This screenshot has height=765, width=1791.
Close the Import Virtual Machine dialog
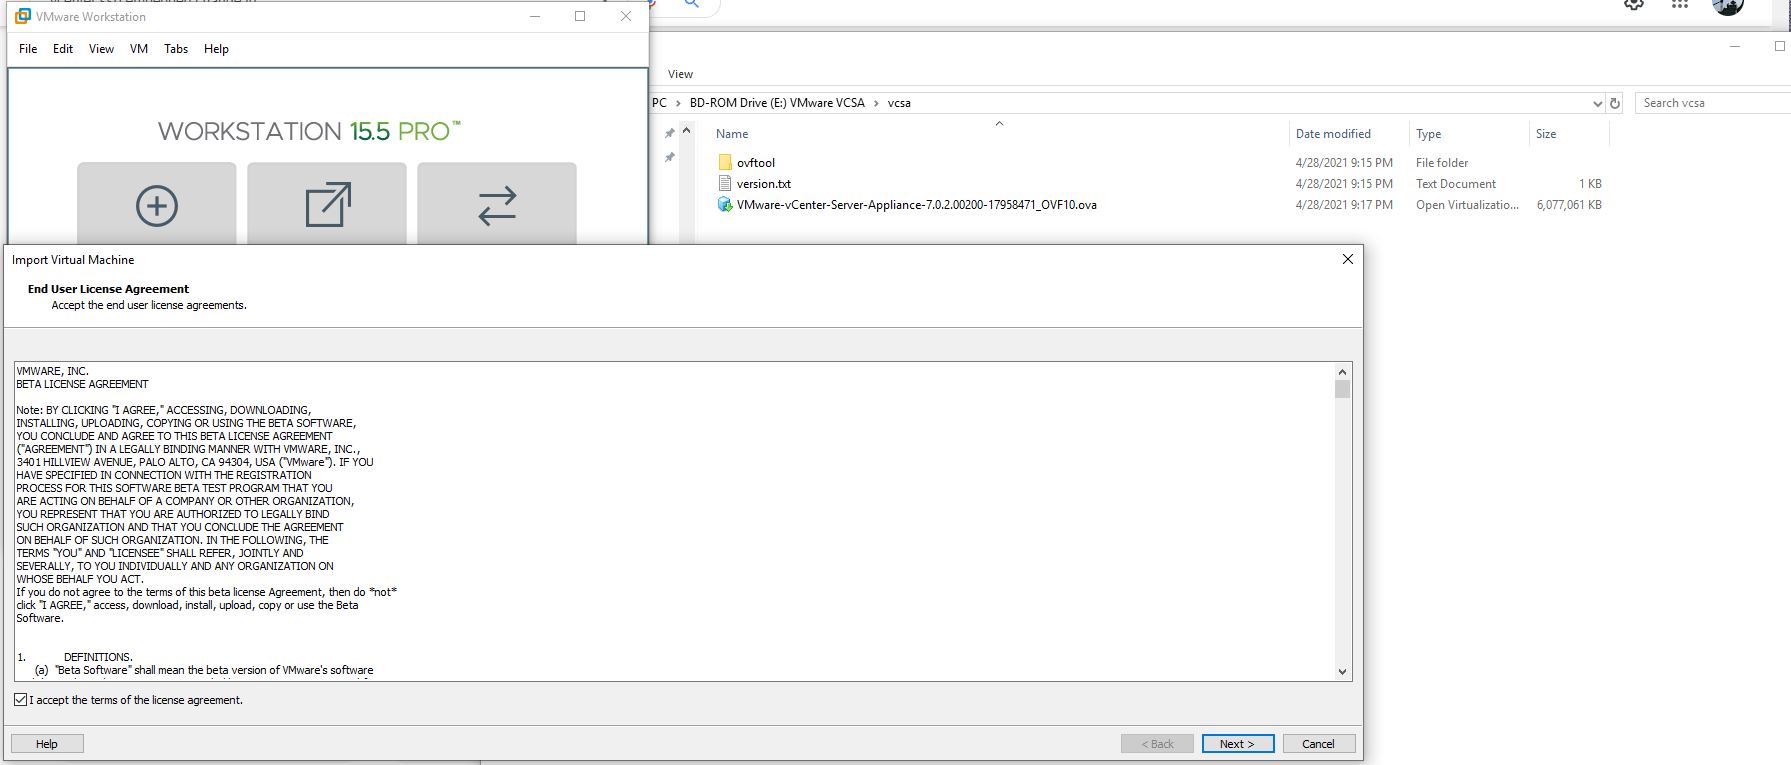[1347, 259]
